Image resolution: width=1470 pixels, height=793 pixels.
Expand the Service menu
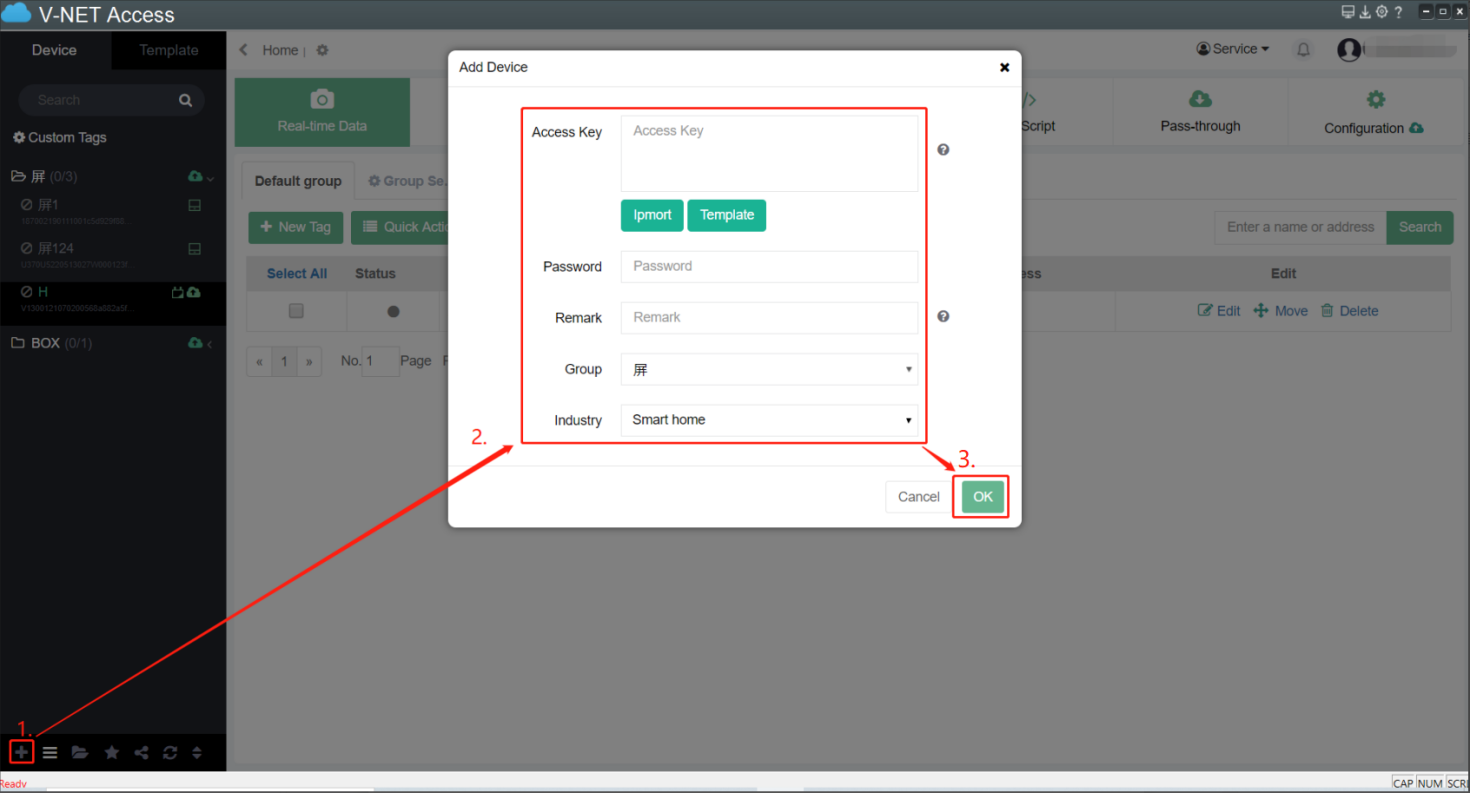1233,49
